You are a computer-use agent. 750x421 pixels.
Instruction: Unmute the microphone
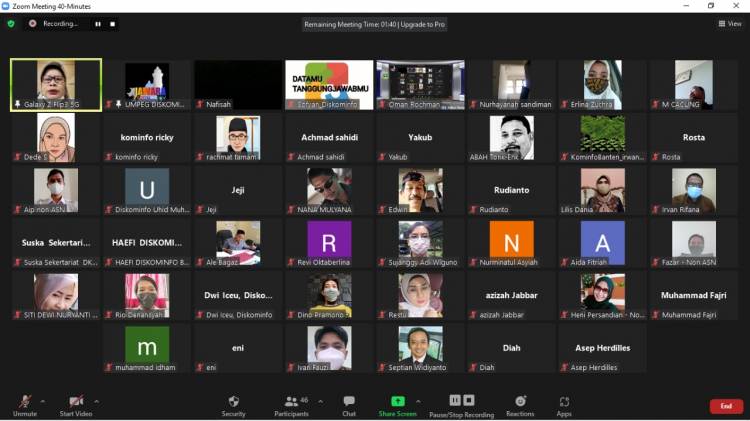pos(25,406)
